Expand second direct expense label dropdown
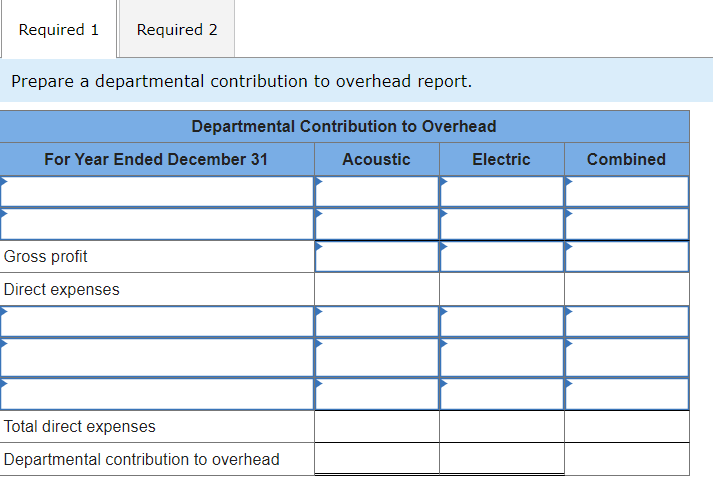Viewport: 713px width, 480px height. 157,356
